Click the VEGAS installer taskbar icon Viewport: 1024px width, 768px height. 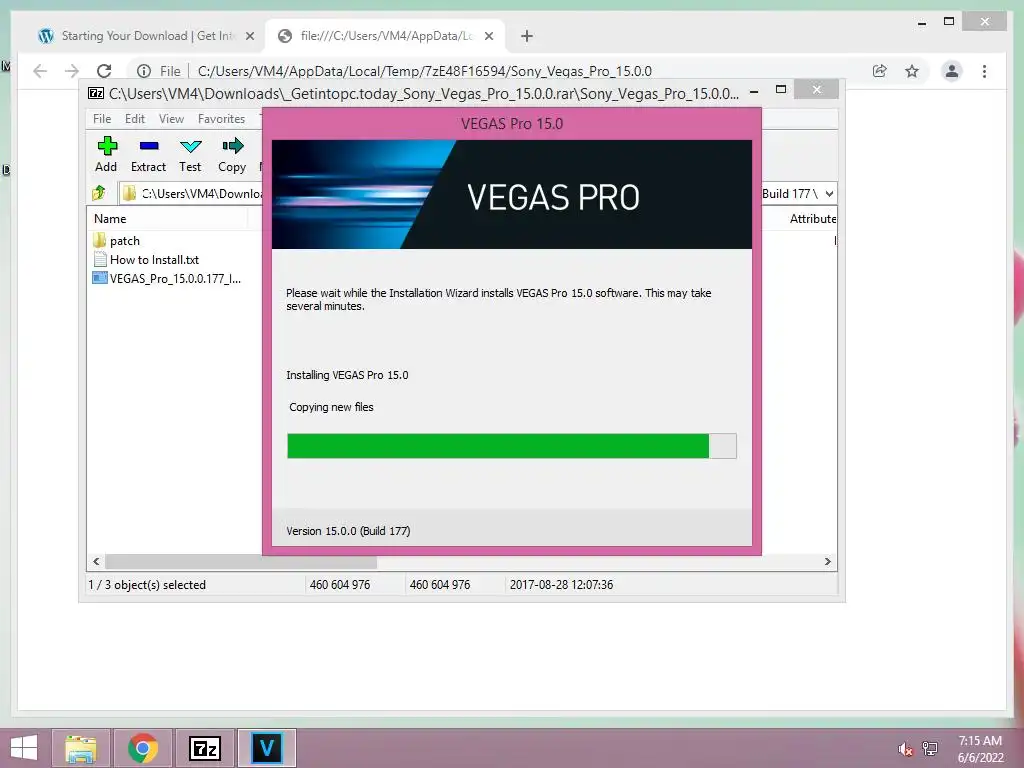pos(266,748)
